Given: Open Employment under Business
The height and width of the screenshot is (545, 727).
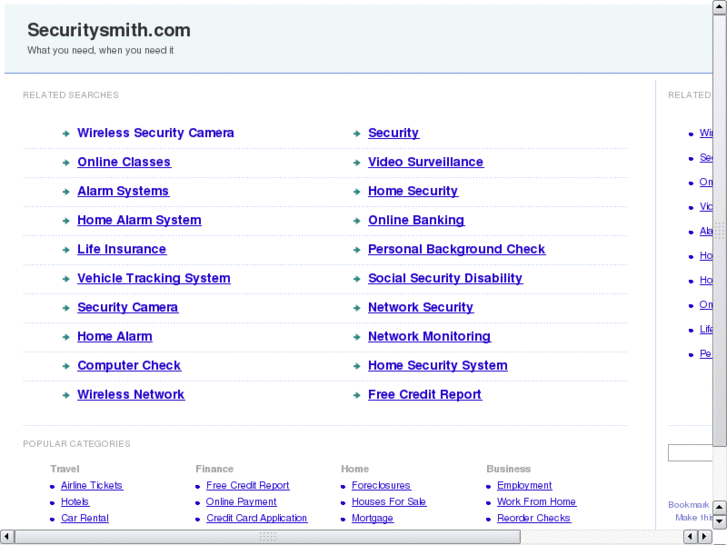Looking at the screenshot, I should 524,486.
